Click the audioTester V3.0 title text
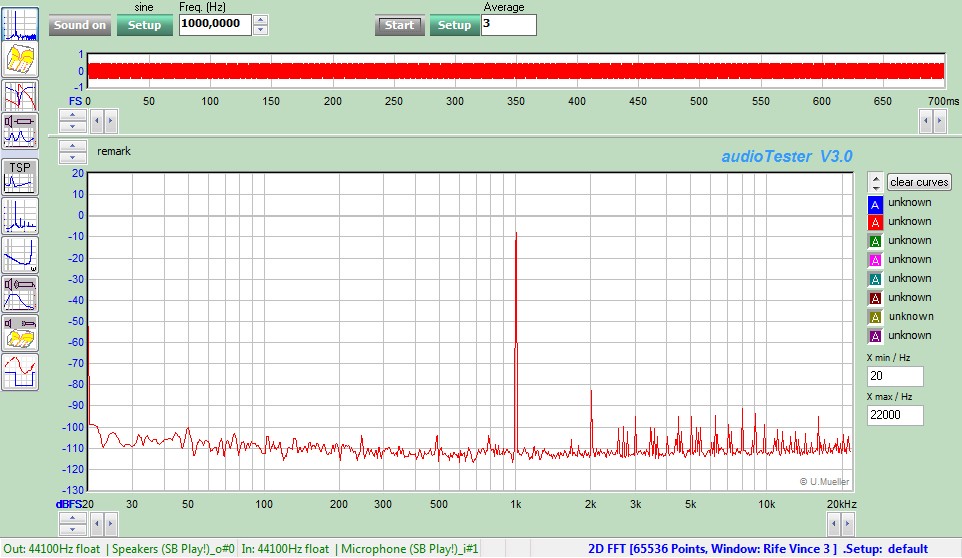The width and height of the screenshot is (962, 558). tap(787, 156)
